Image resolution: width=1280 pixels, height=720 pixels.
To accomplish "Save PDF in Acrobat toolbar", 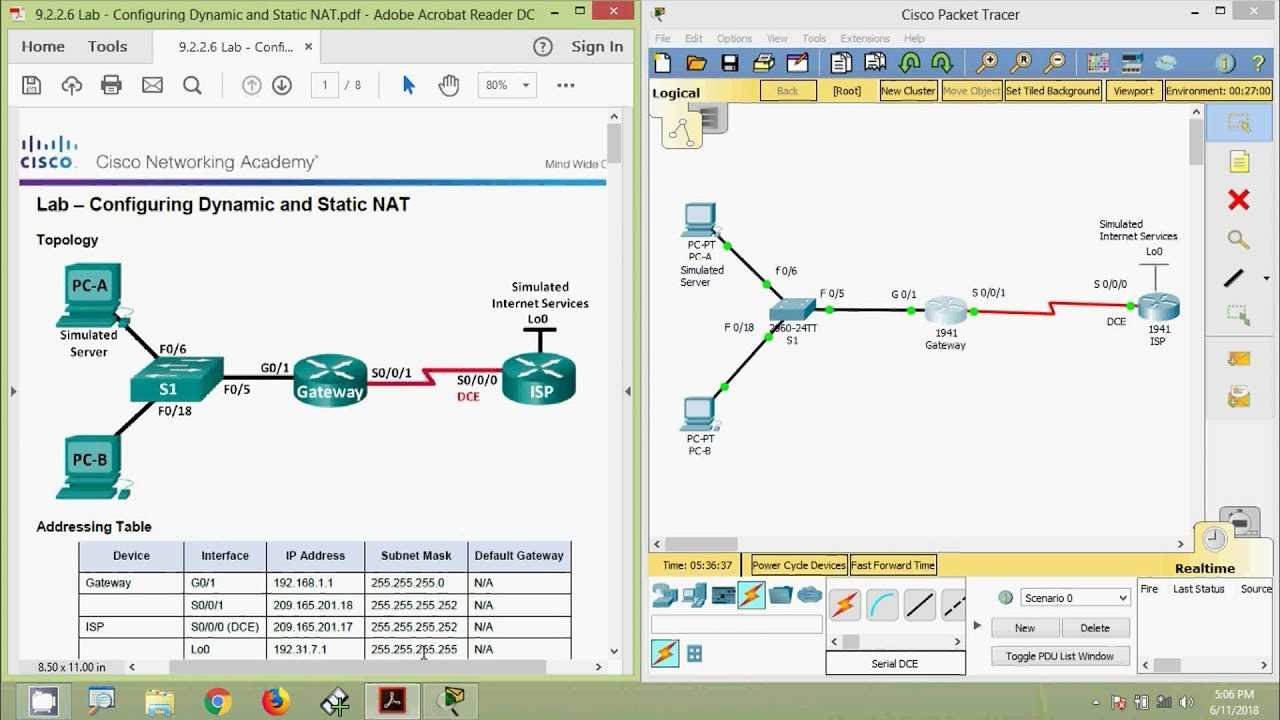I will (31, 85).
